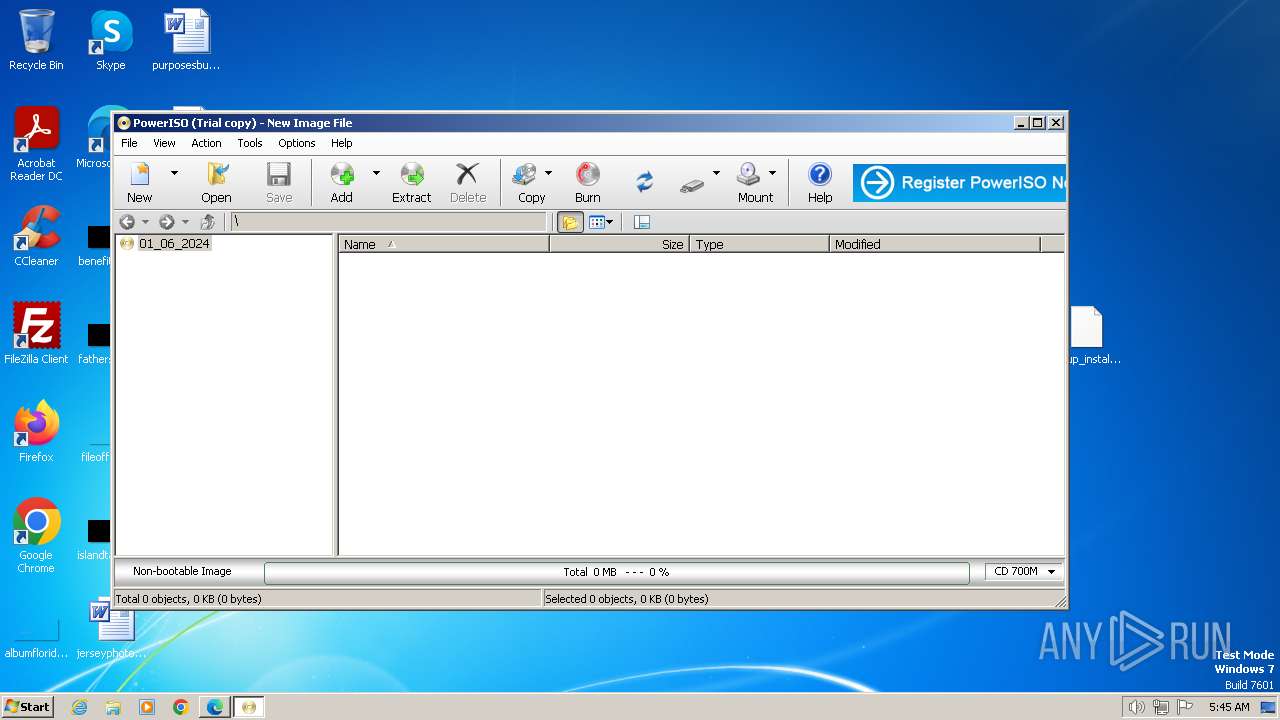Open the New button dropdown arrow
Viewport: 1280px width, 720px height.
click(174, 173)
